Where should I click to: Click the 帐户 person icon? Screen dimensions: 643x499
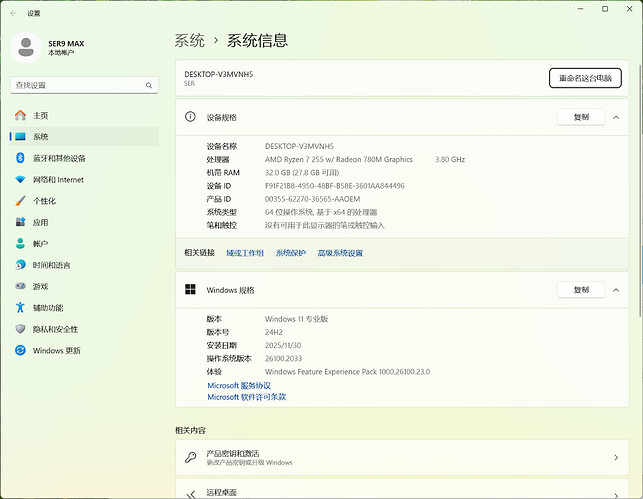point(20,243)
